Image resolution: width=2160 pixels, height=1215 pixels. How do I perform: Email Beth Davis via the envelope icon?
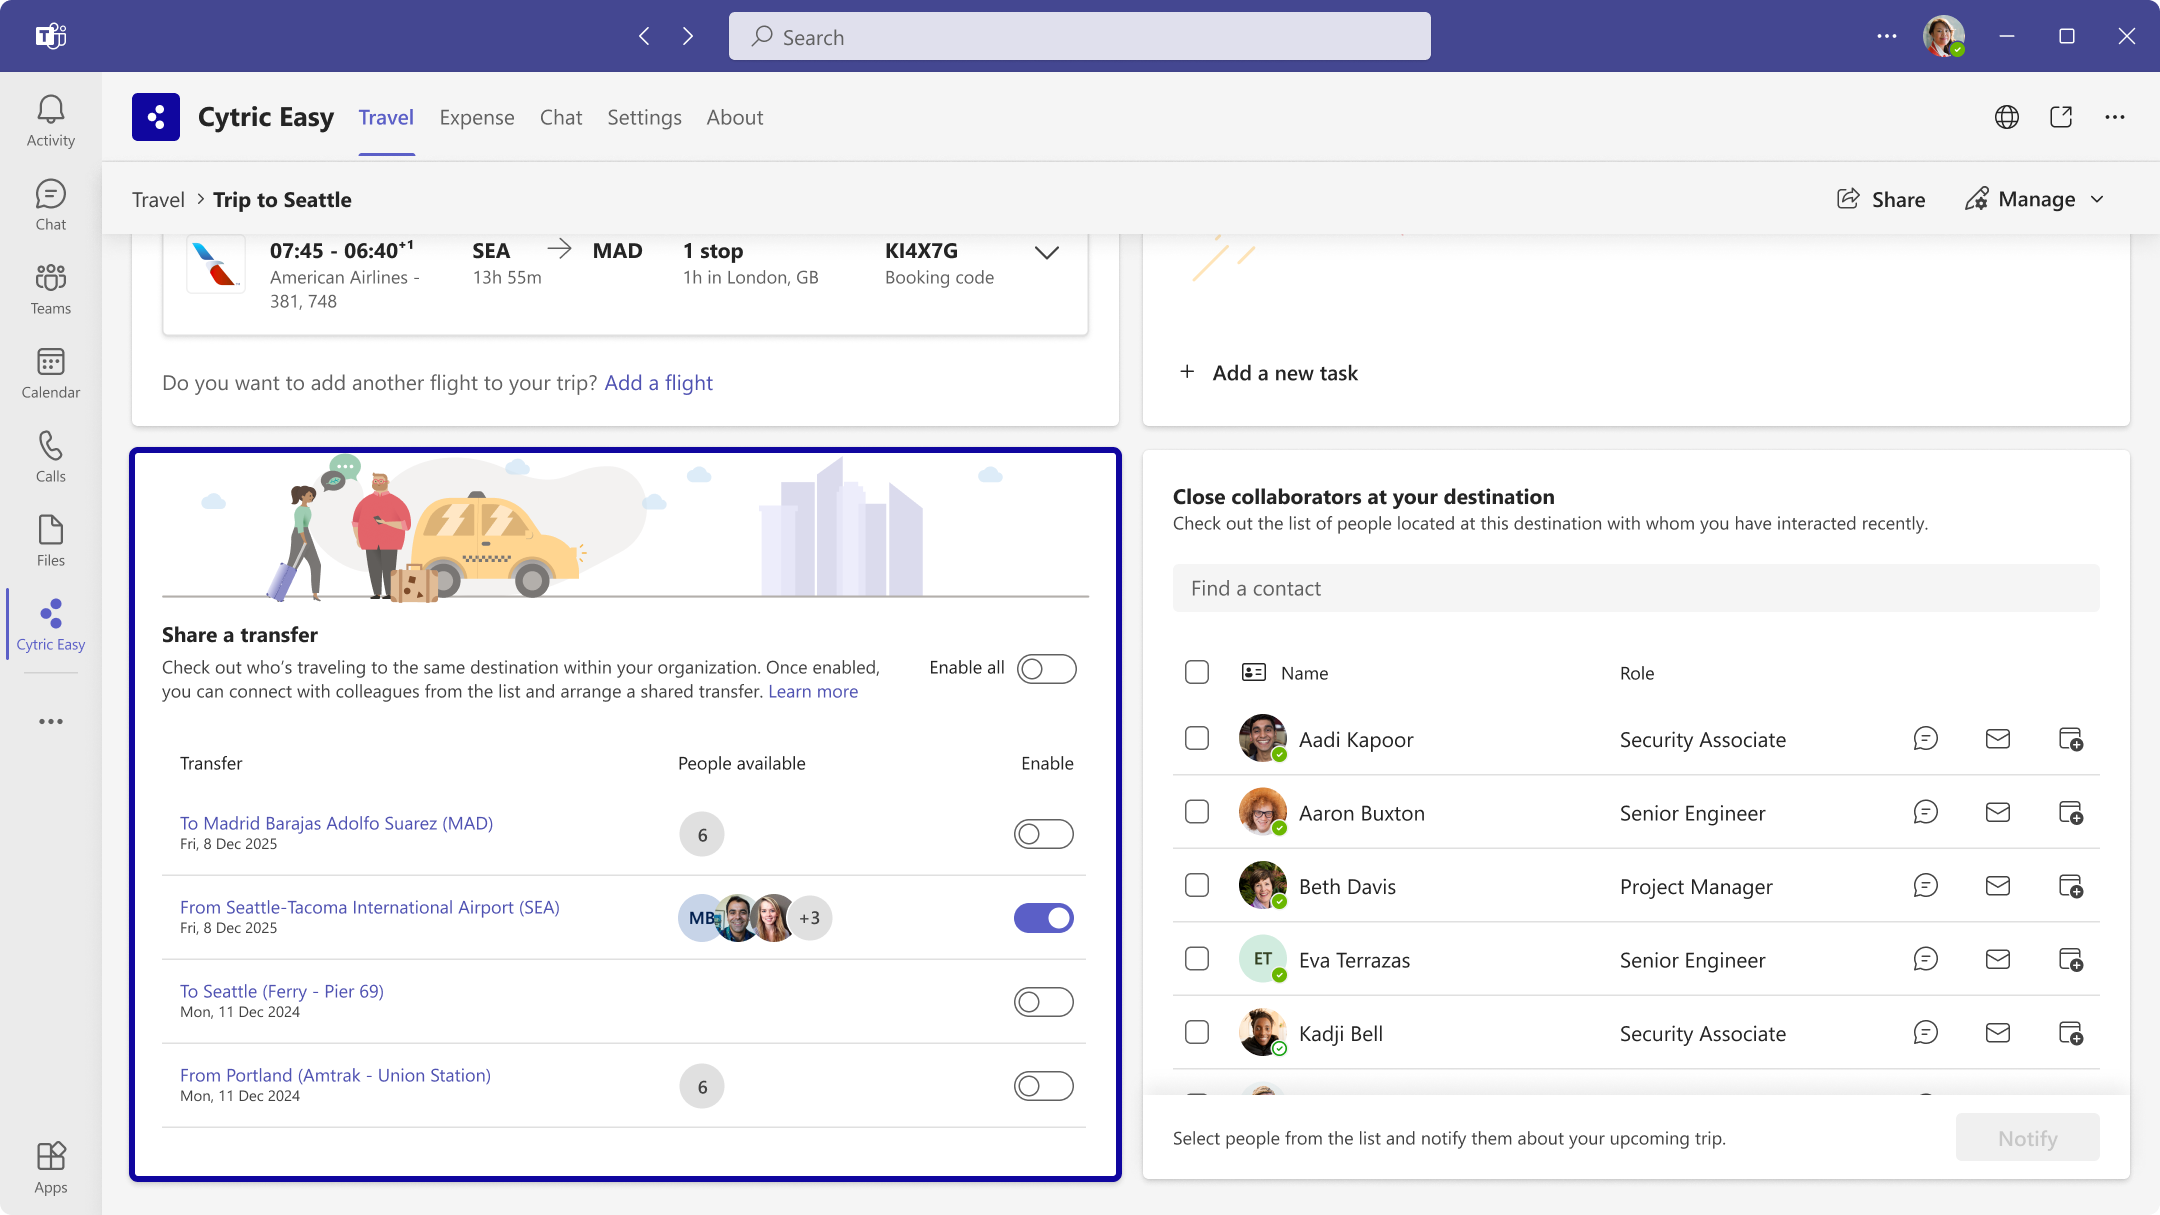pos(1997,886)
